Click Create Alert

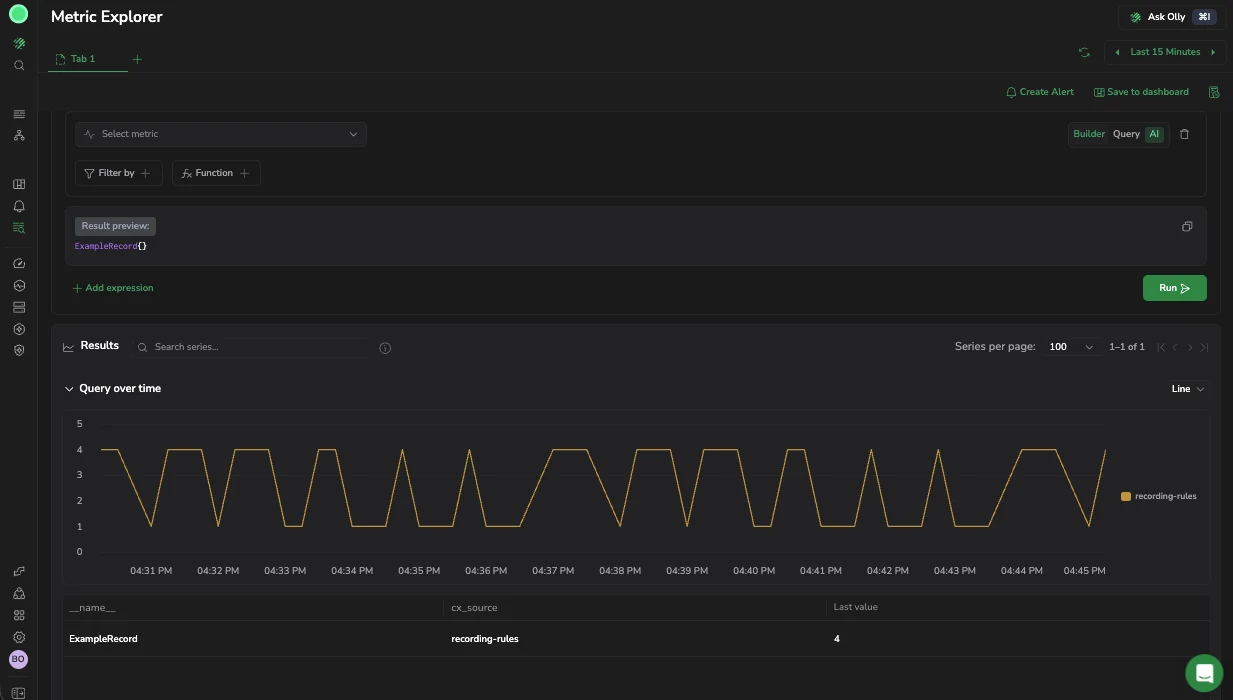tap(1040, 92)
